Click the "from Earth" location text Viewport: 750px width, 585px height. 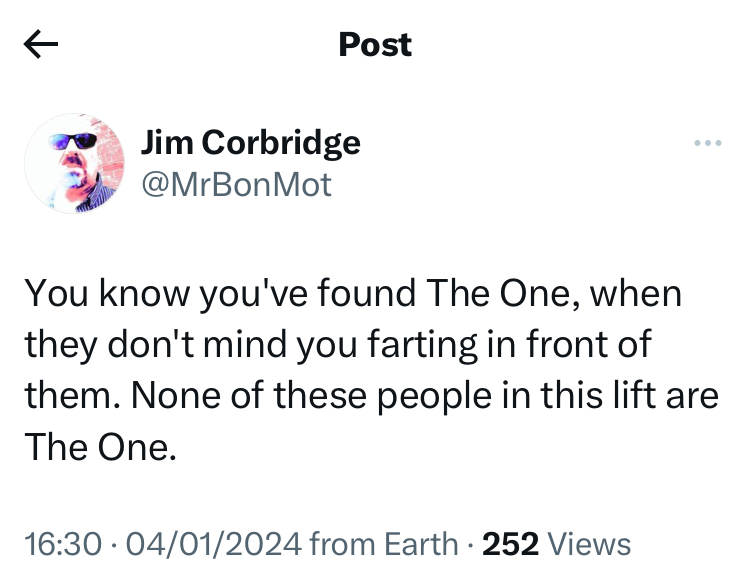(384, 544)
